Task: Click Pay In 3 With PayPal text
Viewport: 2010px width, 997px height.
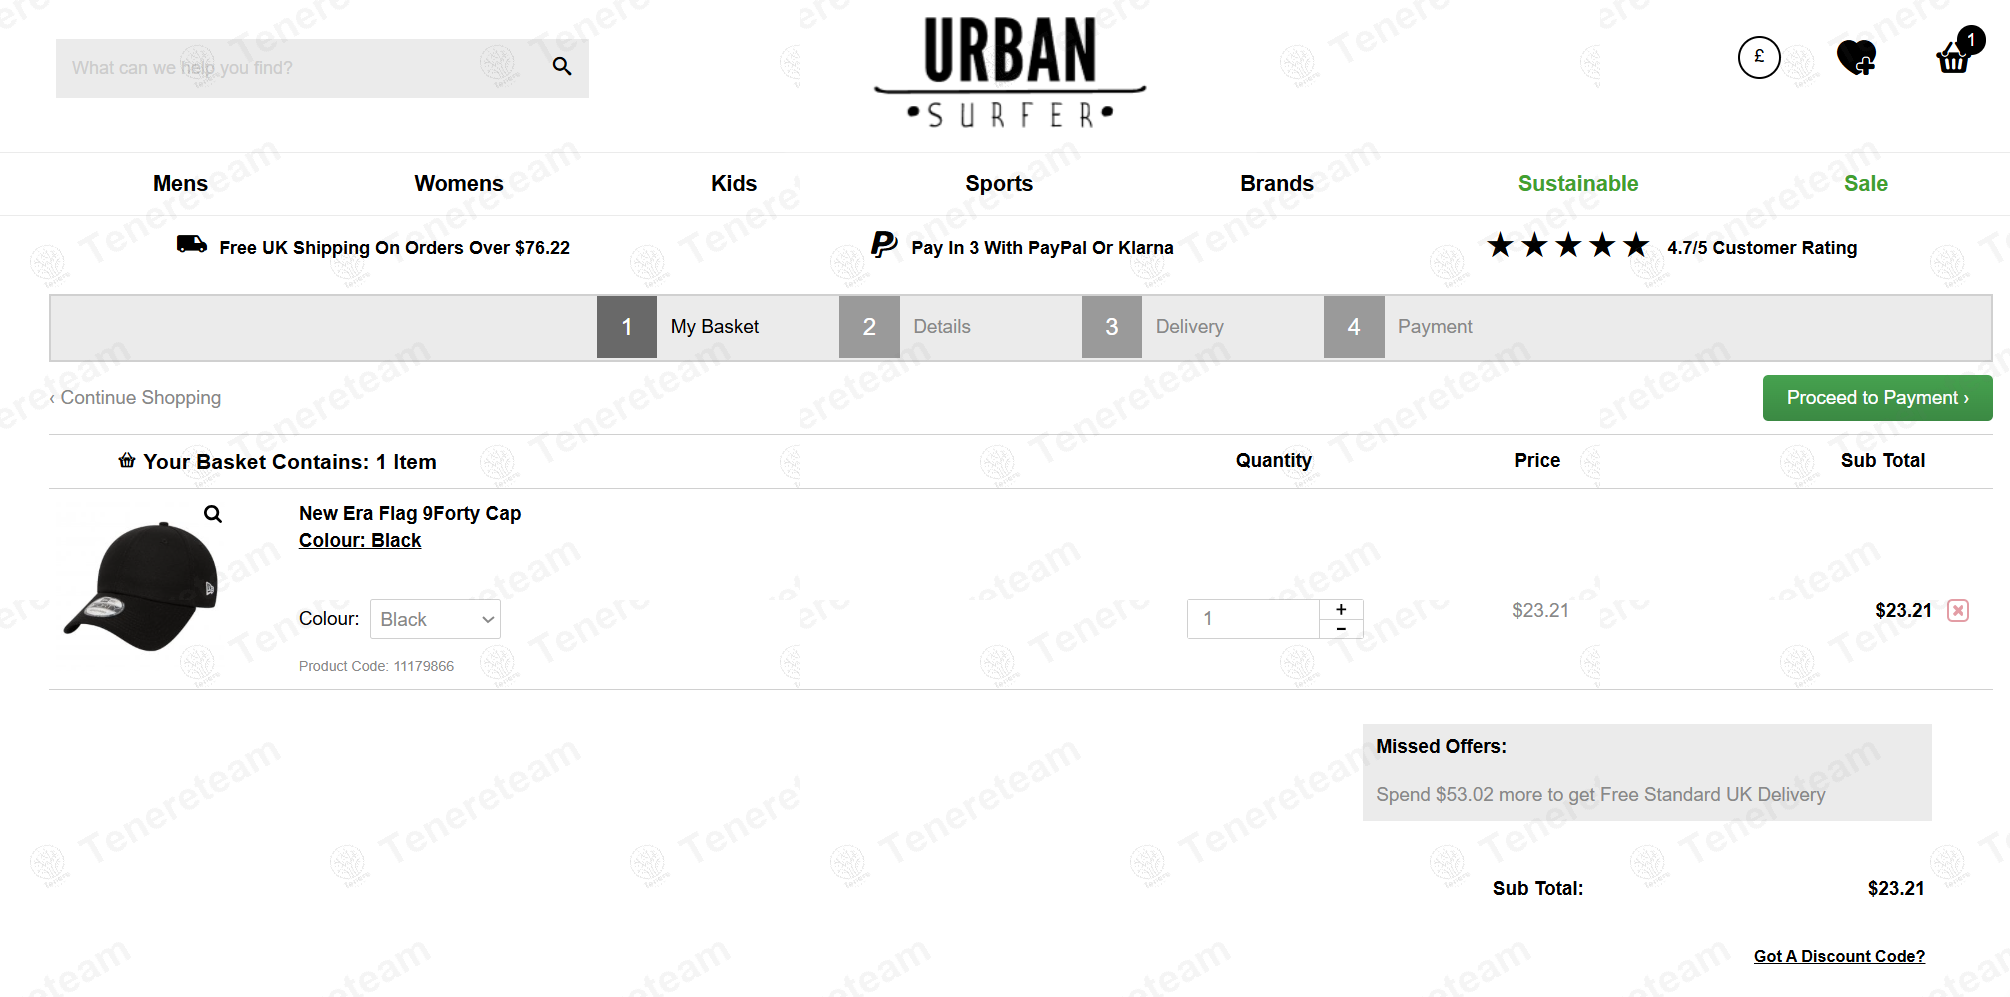Action: point(1042,248)
